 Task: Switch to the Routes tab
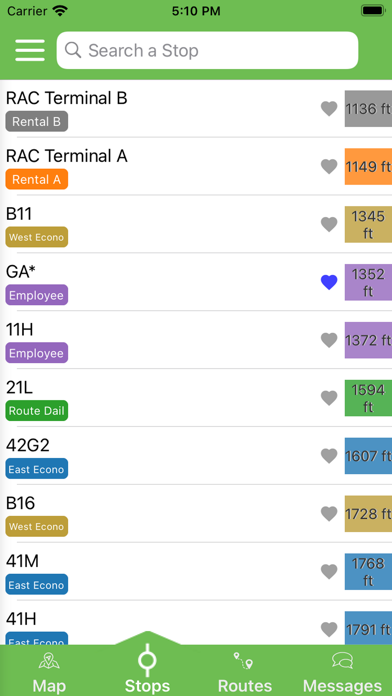pos(245,672)
